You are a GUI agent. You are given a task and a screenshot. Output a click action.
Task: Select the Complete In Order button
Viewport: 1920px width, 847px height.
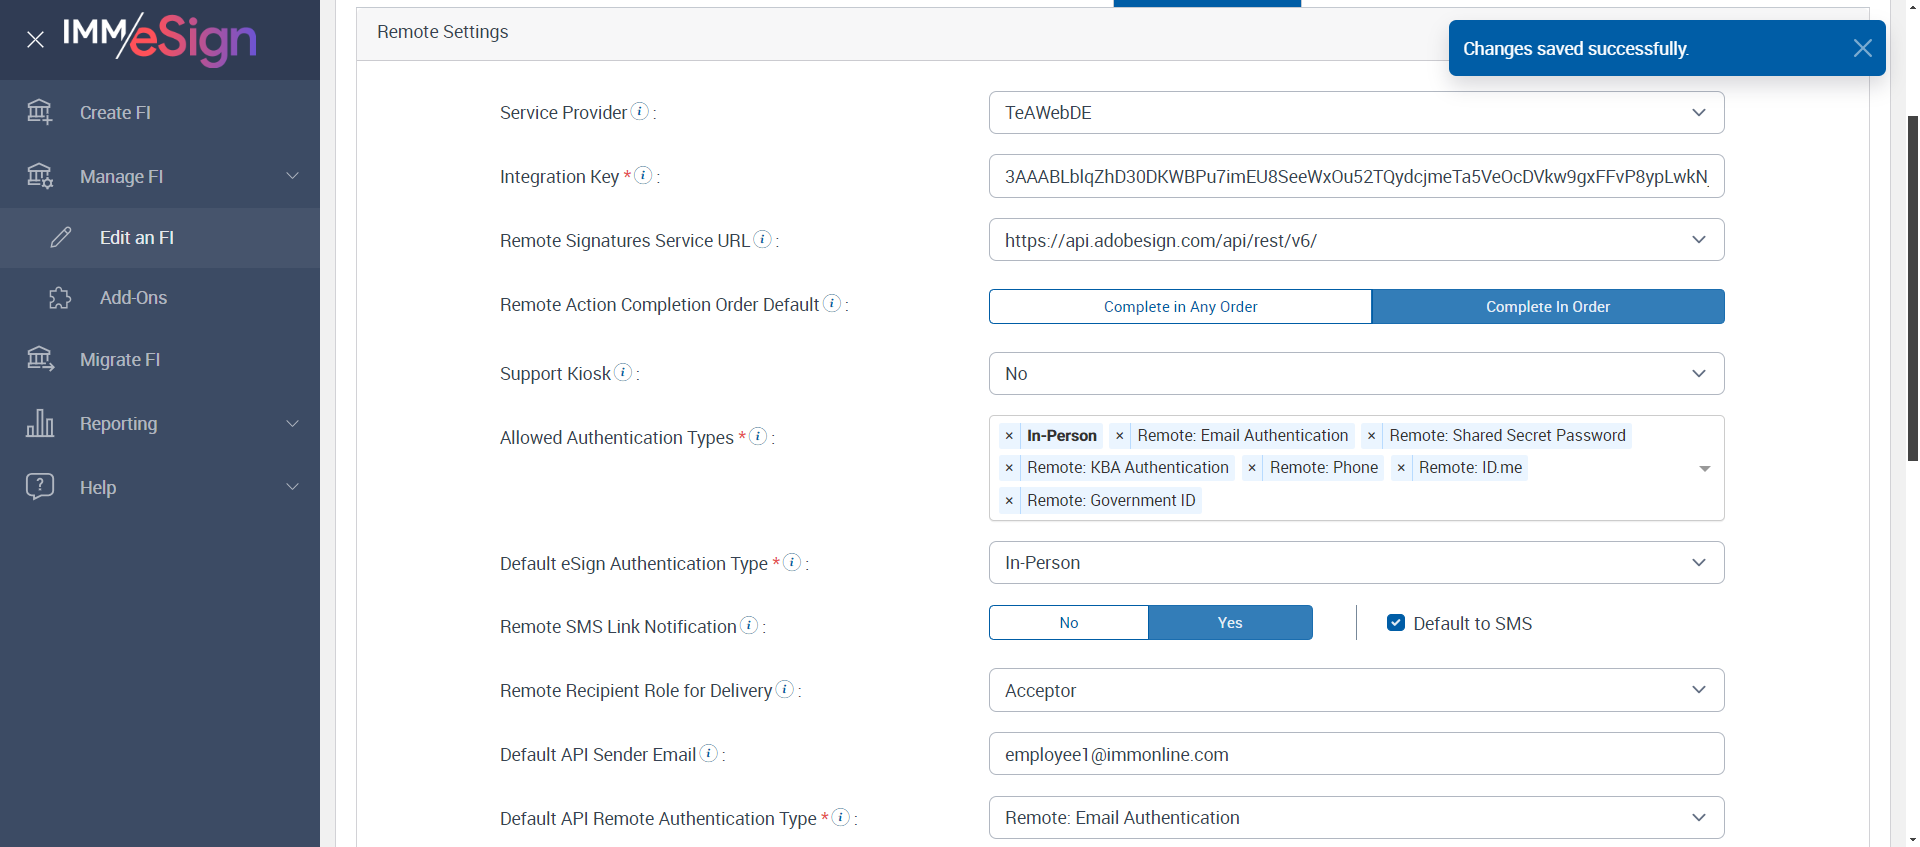tap(1547, 307)
